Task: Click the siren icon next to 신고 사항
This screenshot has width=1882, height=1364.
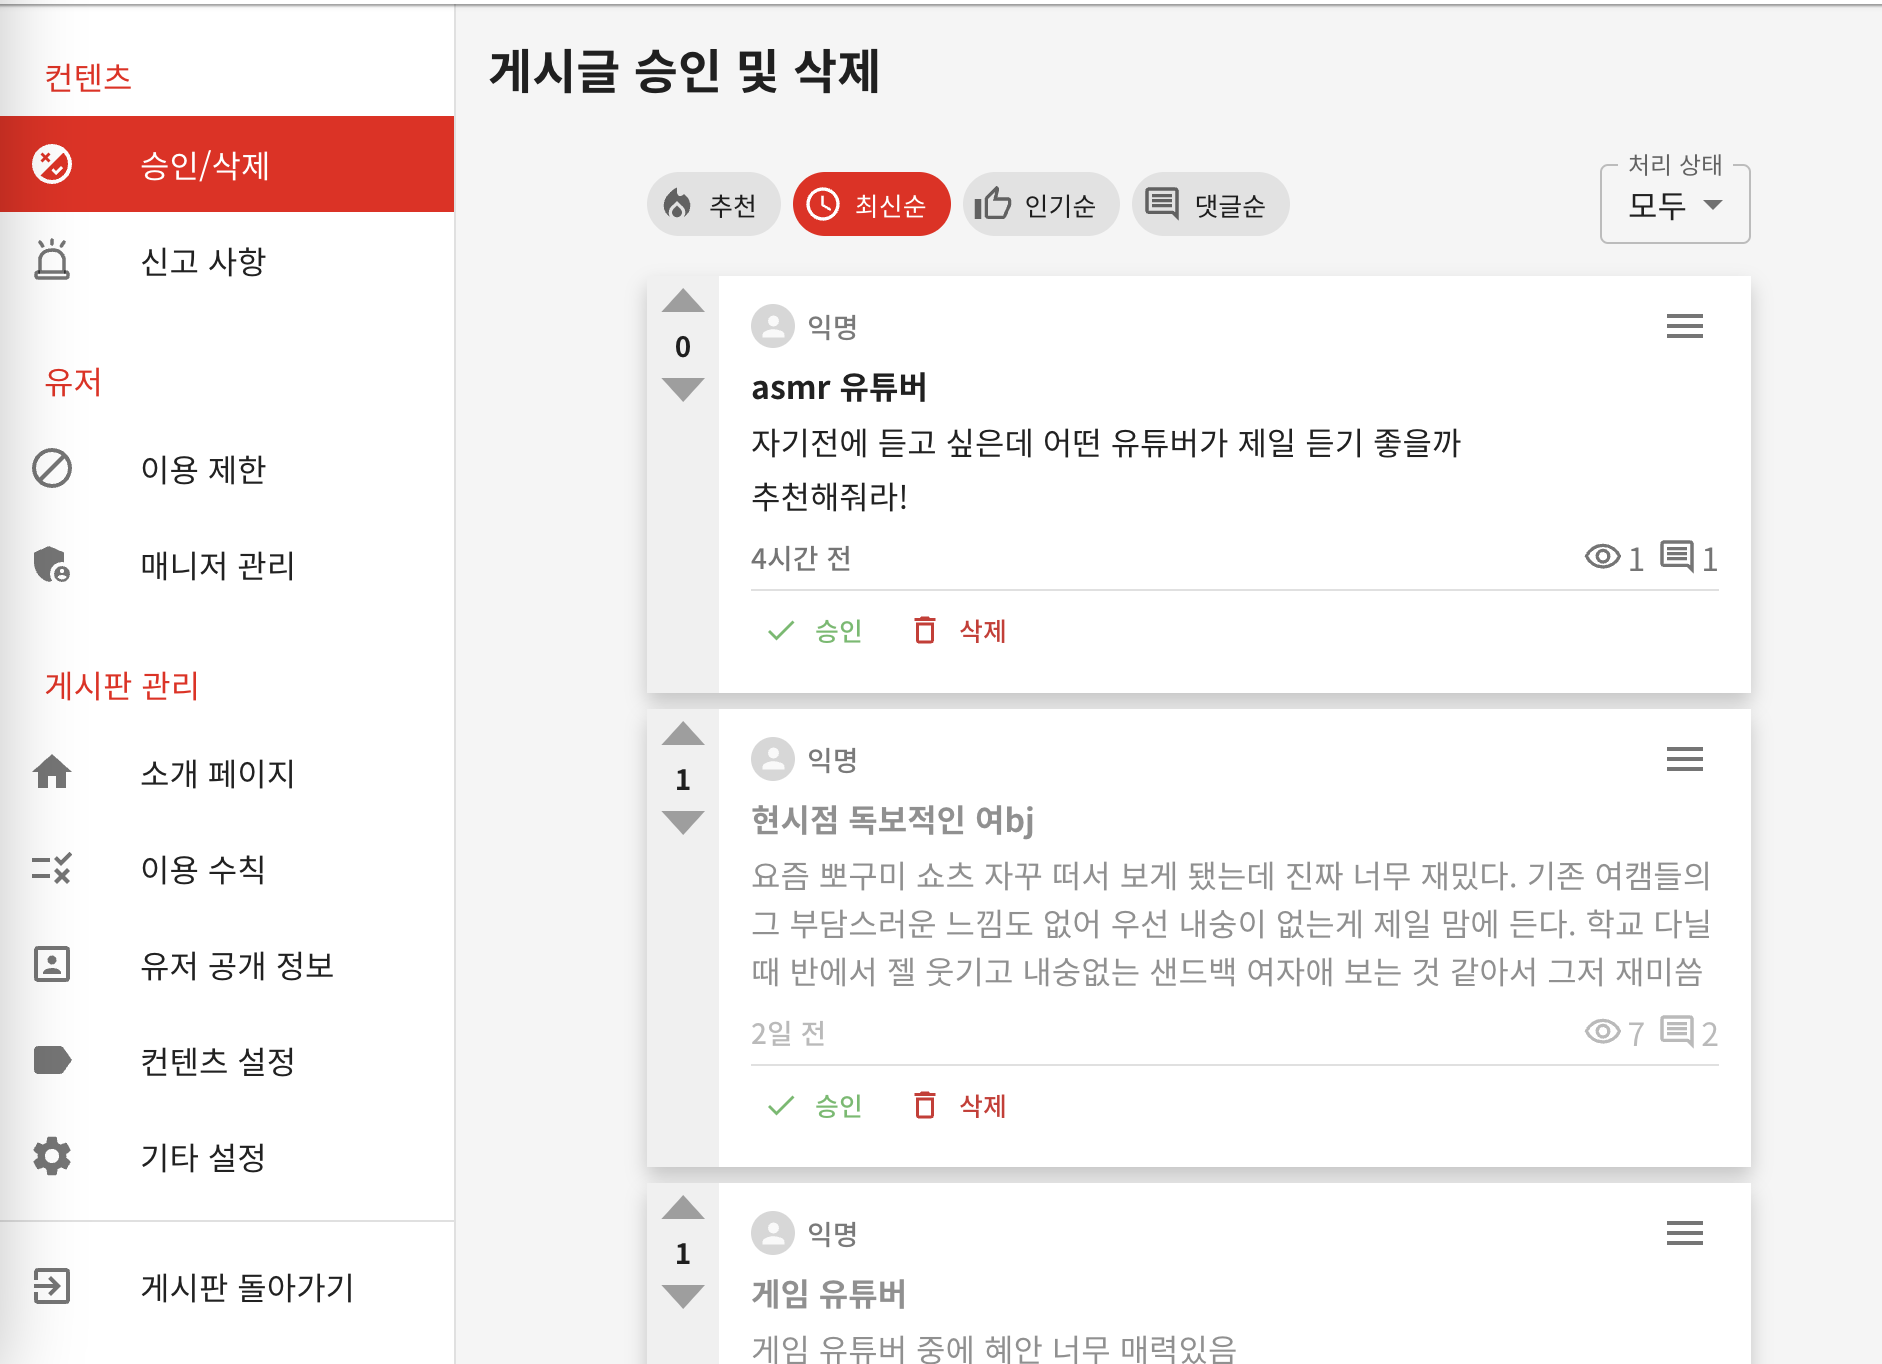Action: 52,260
